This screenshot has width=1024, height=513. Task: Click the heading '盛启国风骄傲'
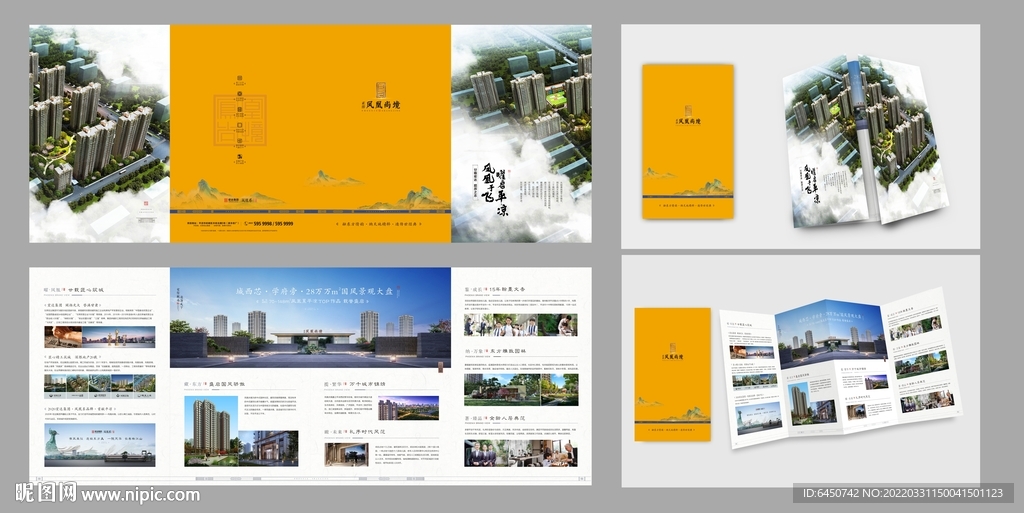pyautogui.click(x=225, y=384)
